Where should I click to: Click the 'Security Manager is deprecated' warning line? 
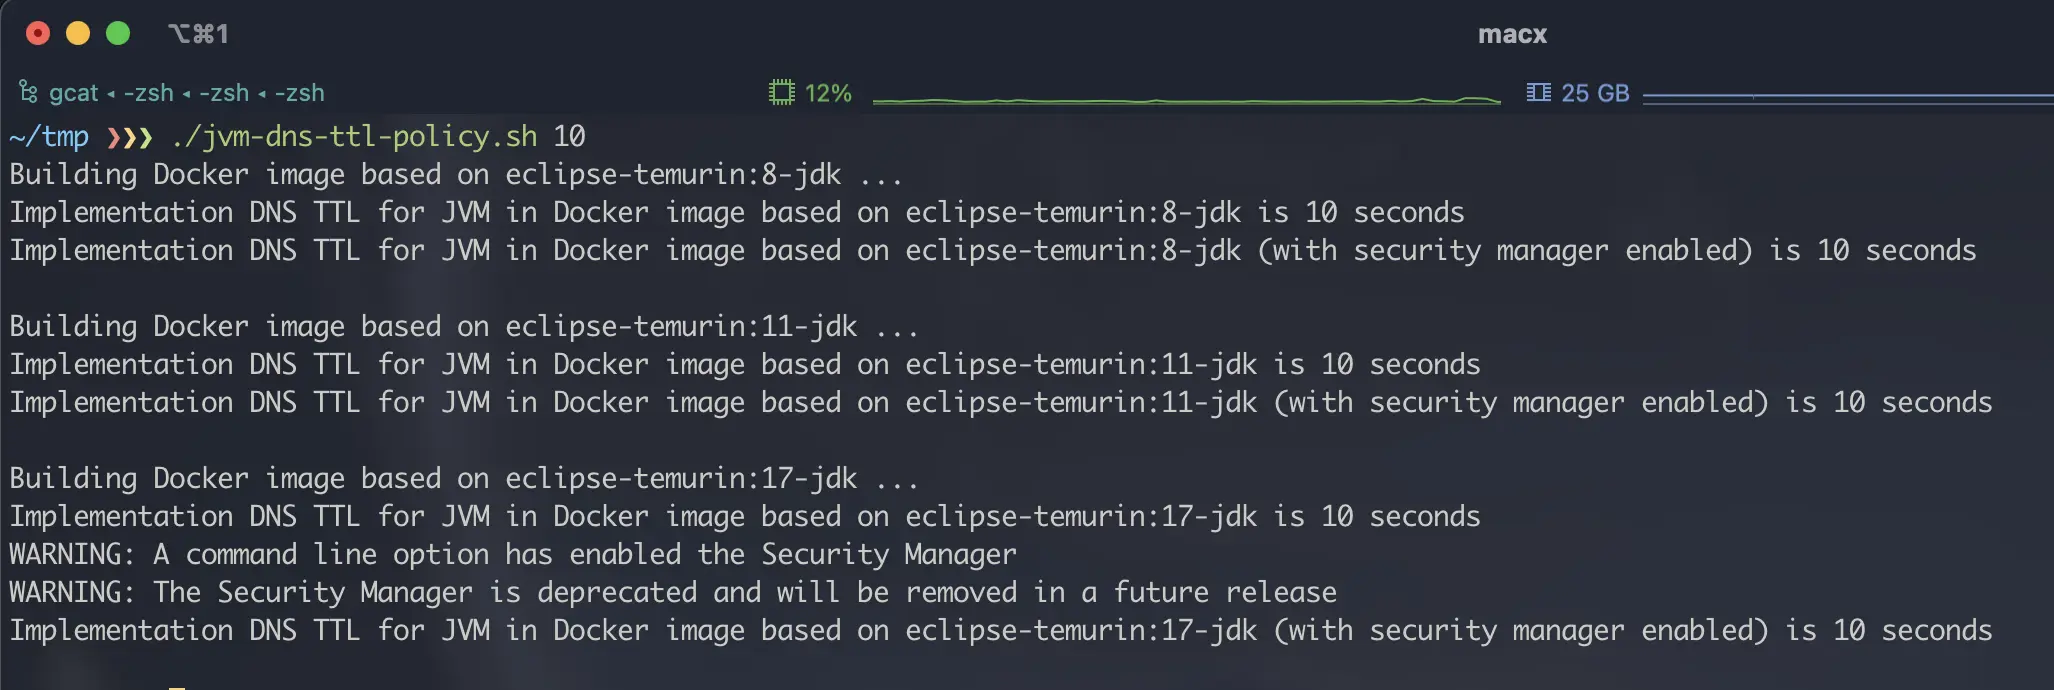coord(673,592)
